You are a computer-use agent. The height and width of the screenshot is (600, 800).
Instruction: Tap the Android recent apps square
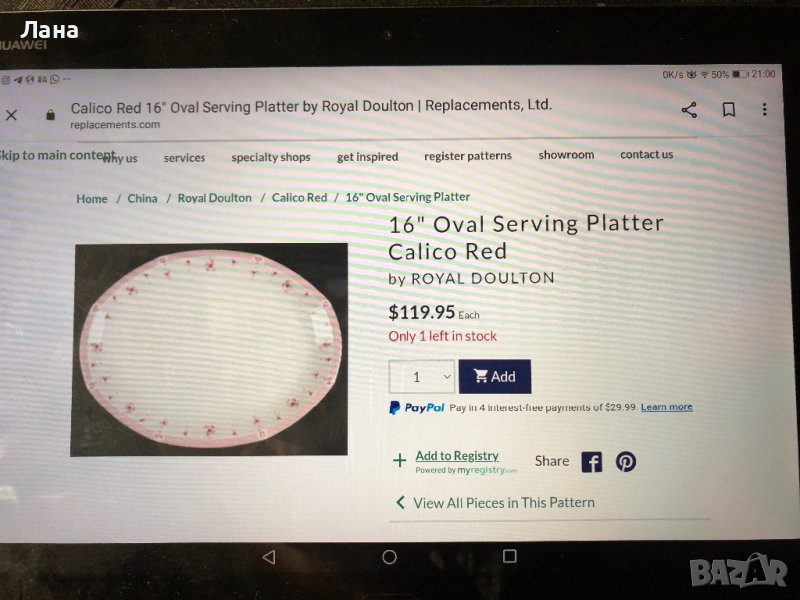tap(509, 556)
